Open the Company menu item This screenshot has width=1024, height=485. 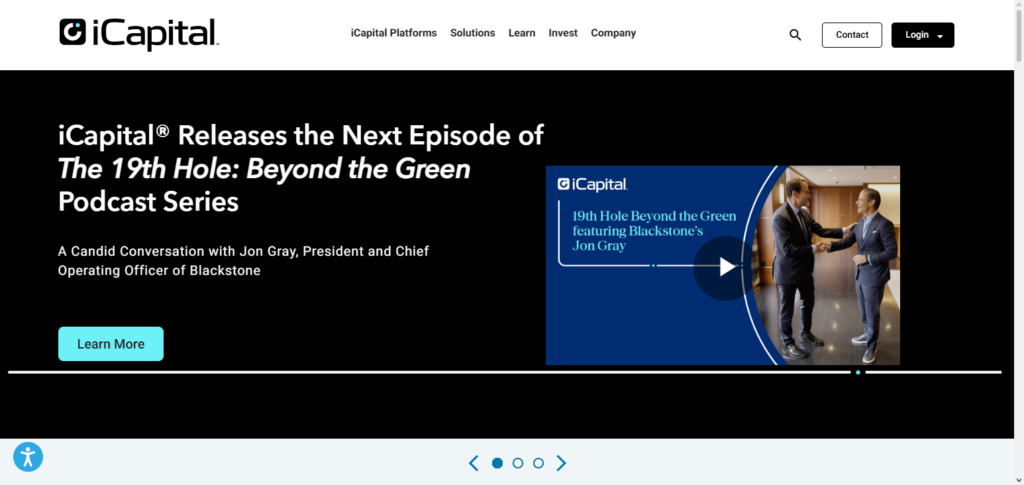613,33
